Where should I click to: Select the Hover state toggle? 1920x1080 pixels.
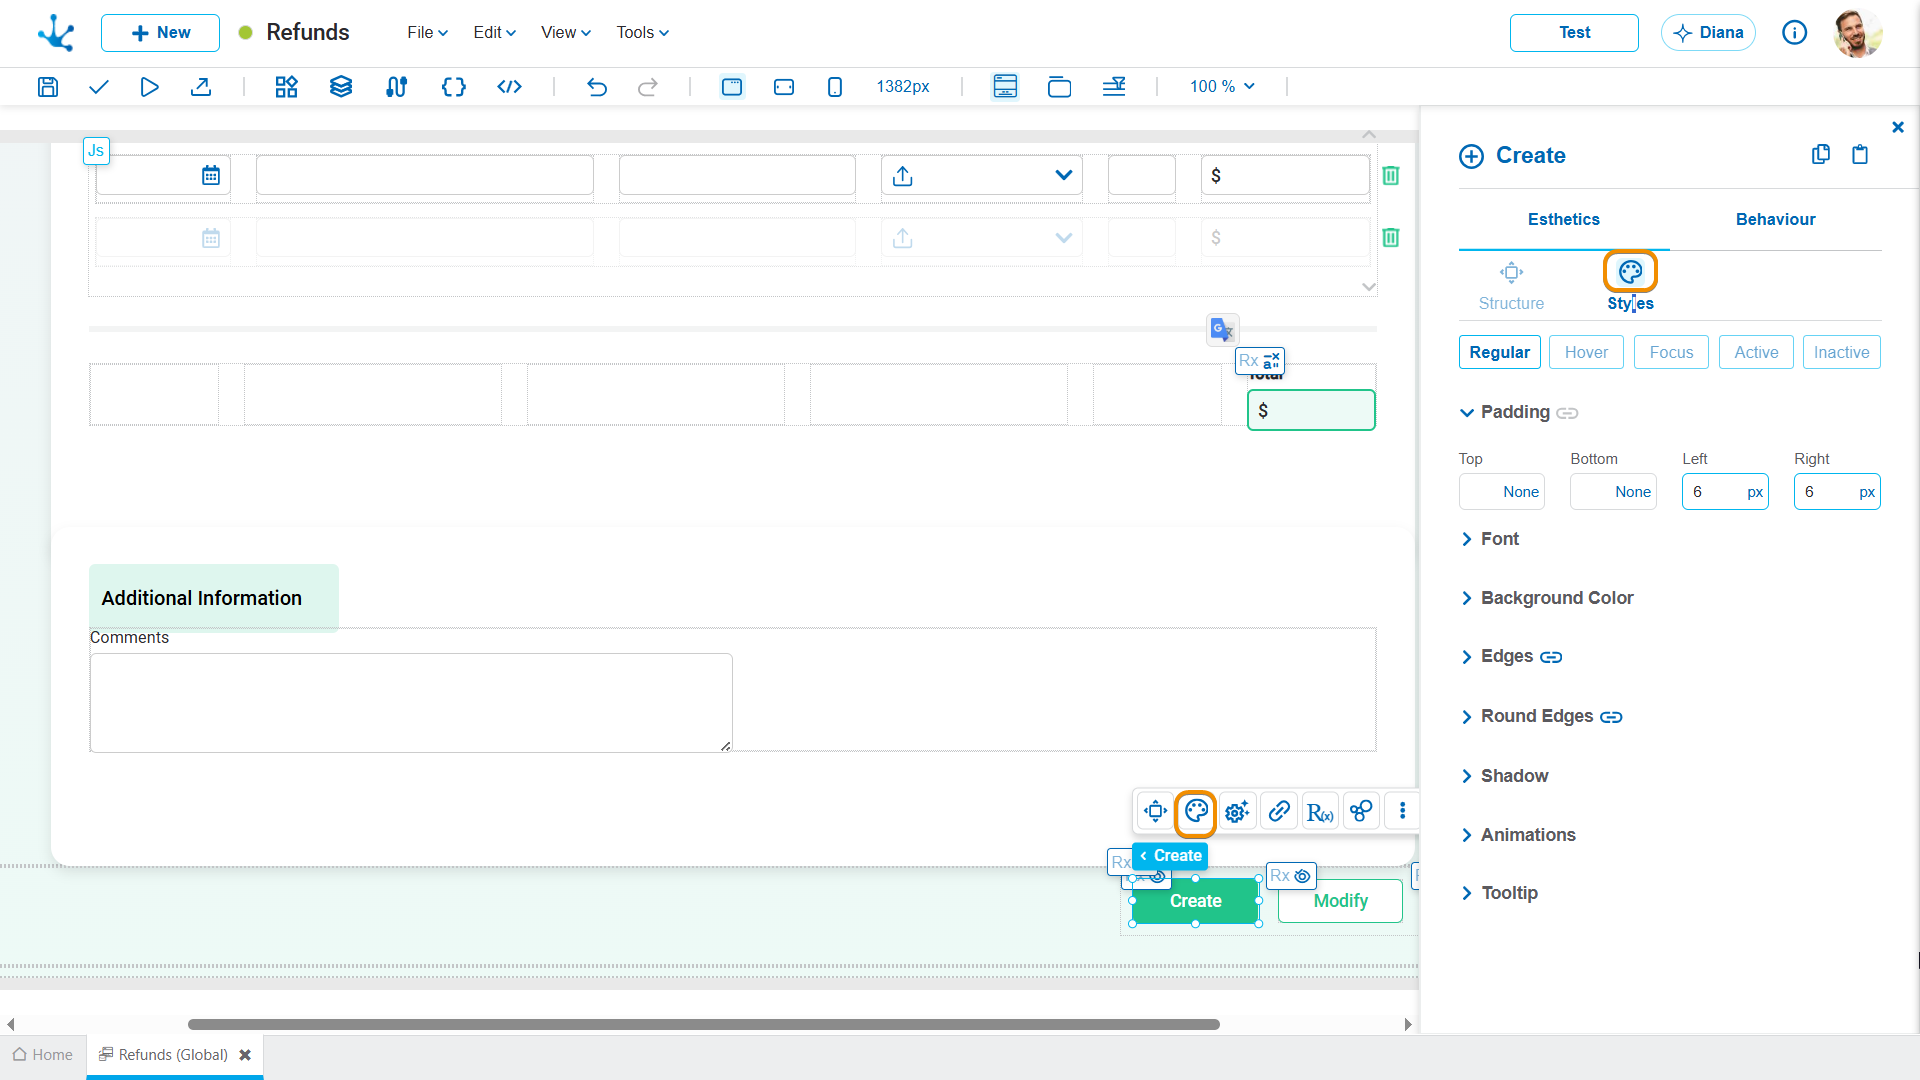click(1586, 352)
